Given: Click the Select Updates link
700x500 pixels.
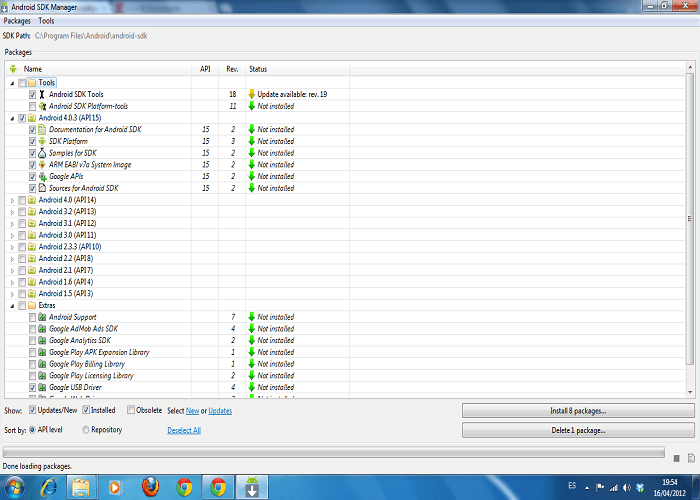Looking at the screenshot, I should pyautogui.click(x=220, y=411).
